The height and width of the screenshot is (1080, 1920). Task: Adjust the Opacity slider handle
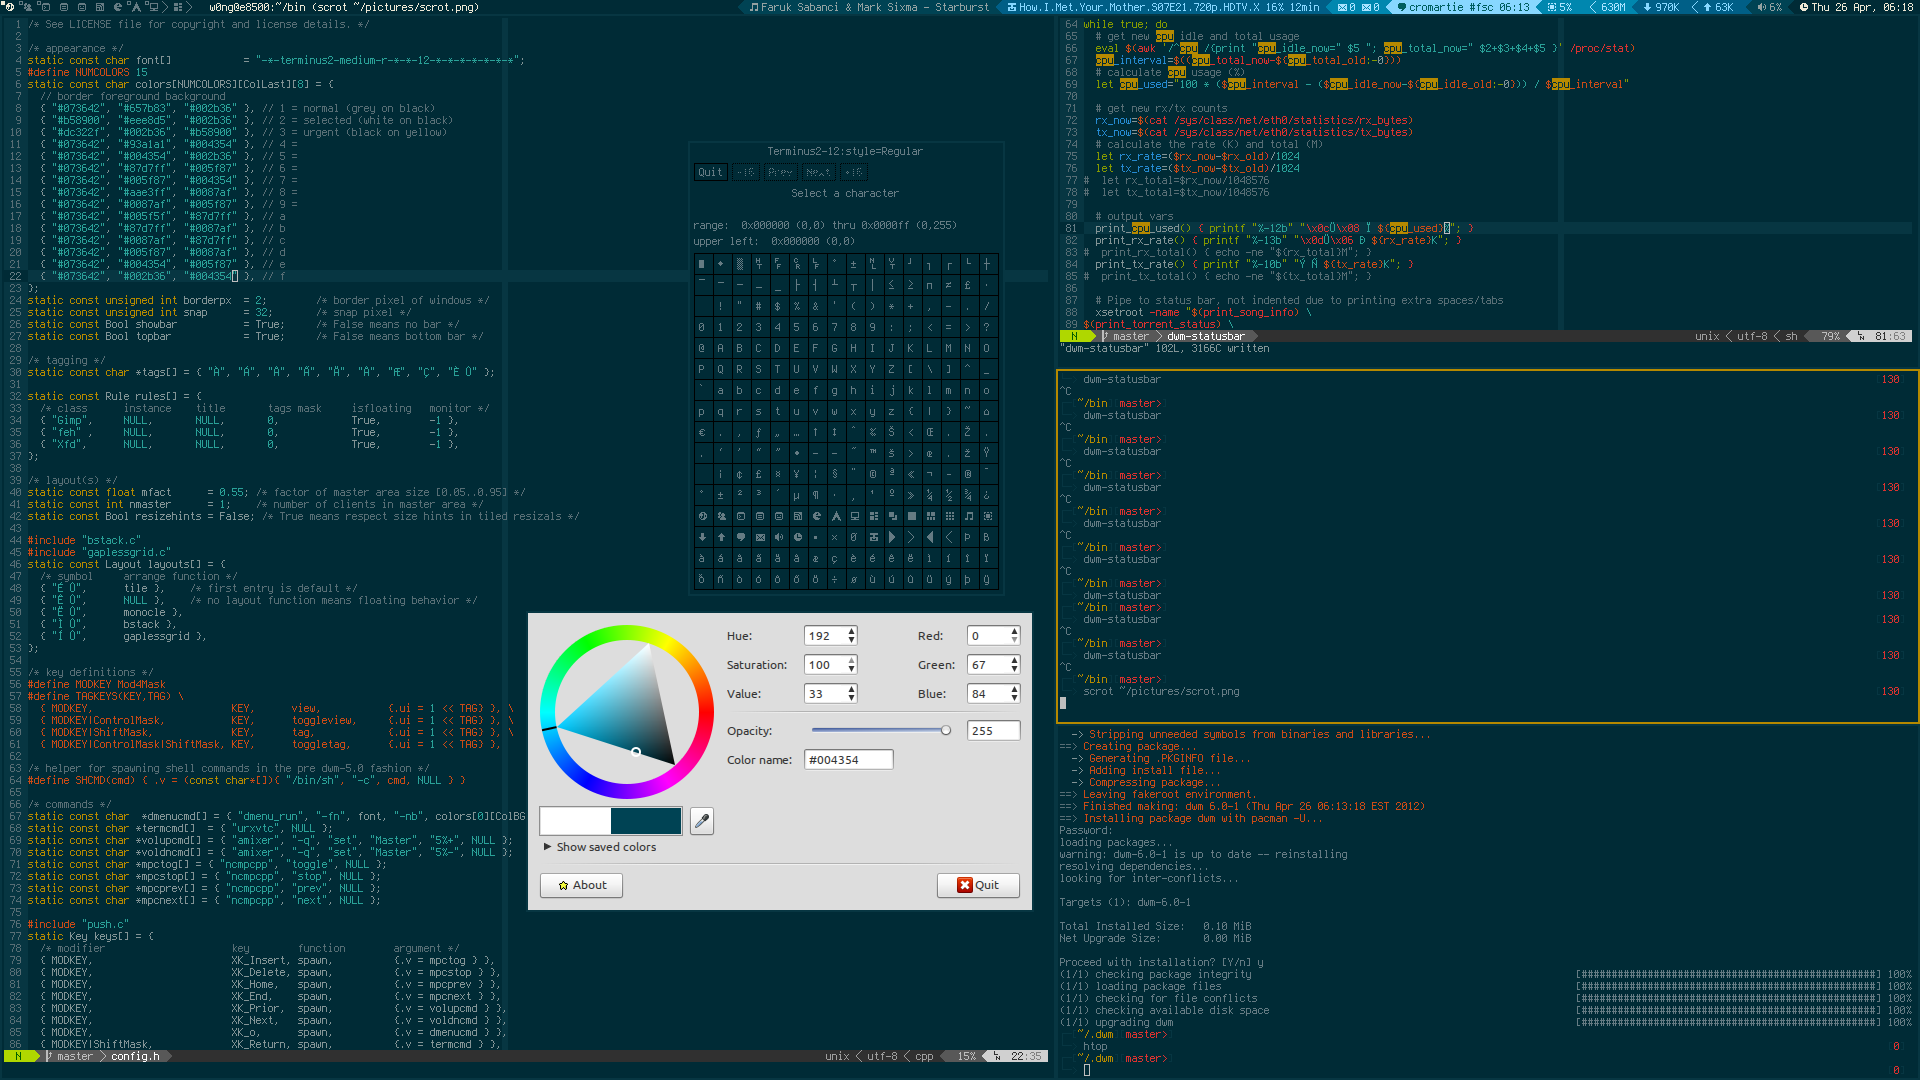pos(946,730)
